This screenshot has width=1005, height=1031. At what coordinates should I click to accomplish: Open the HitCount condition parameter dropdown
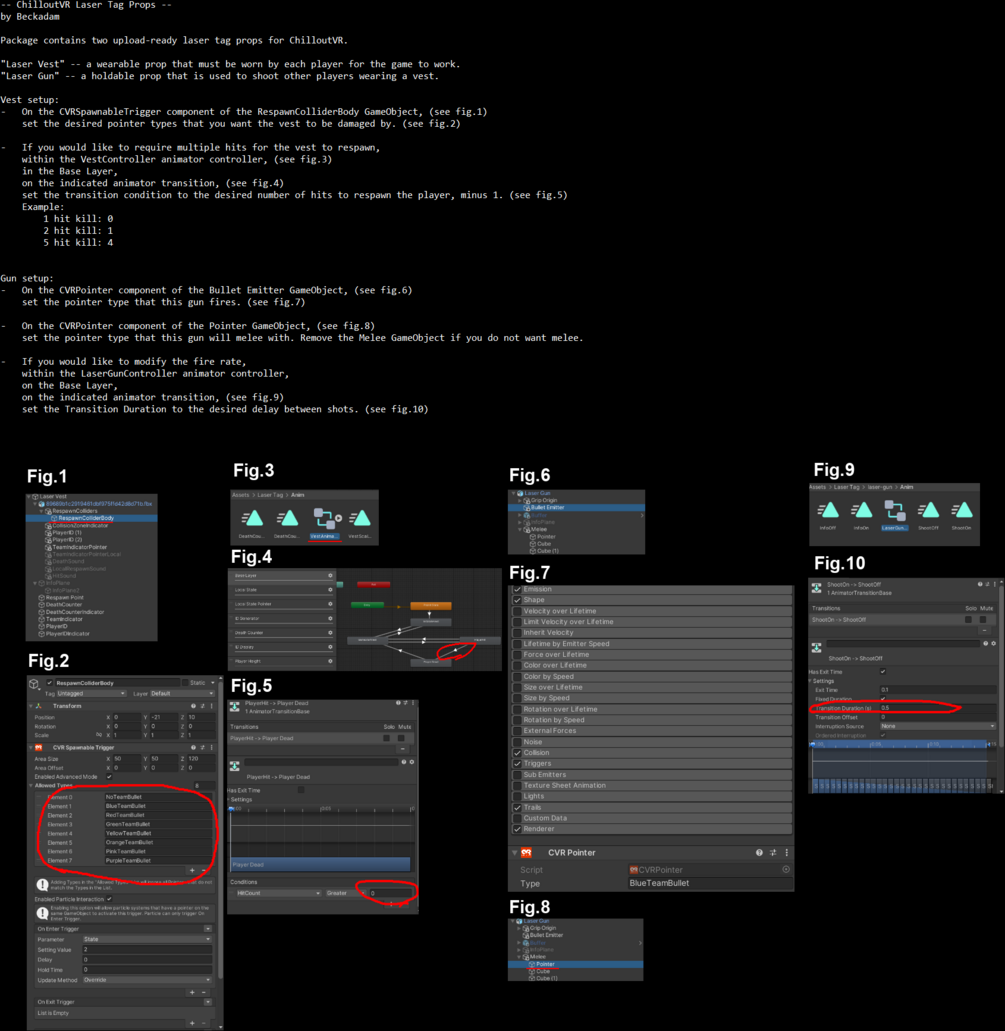click(x=278, y=893)
